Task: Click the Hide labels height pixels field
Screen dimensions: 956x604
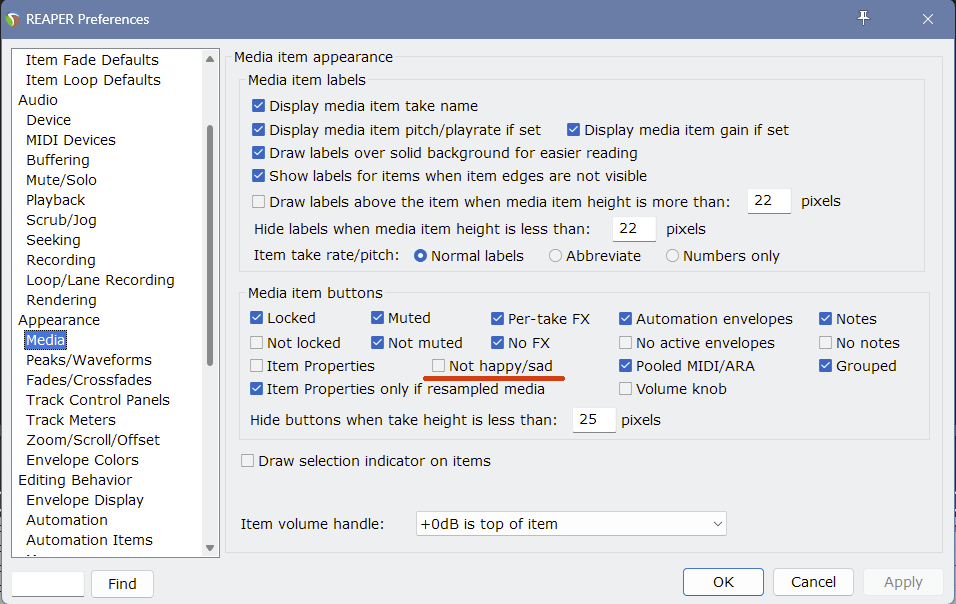Action: (x=634, y=229)
